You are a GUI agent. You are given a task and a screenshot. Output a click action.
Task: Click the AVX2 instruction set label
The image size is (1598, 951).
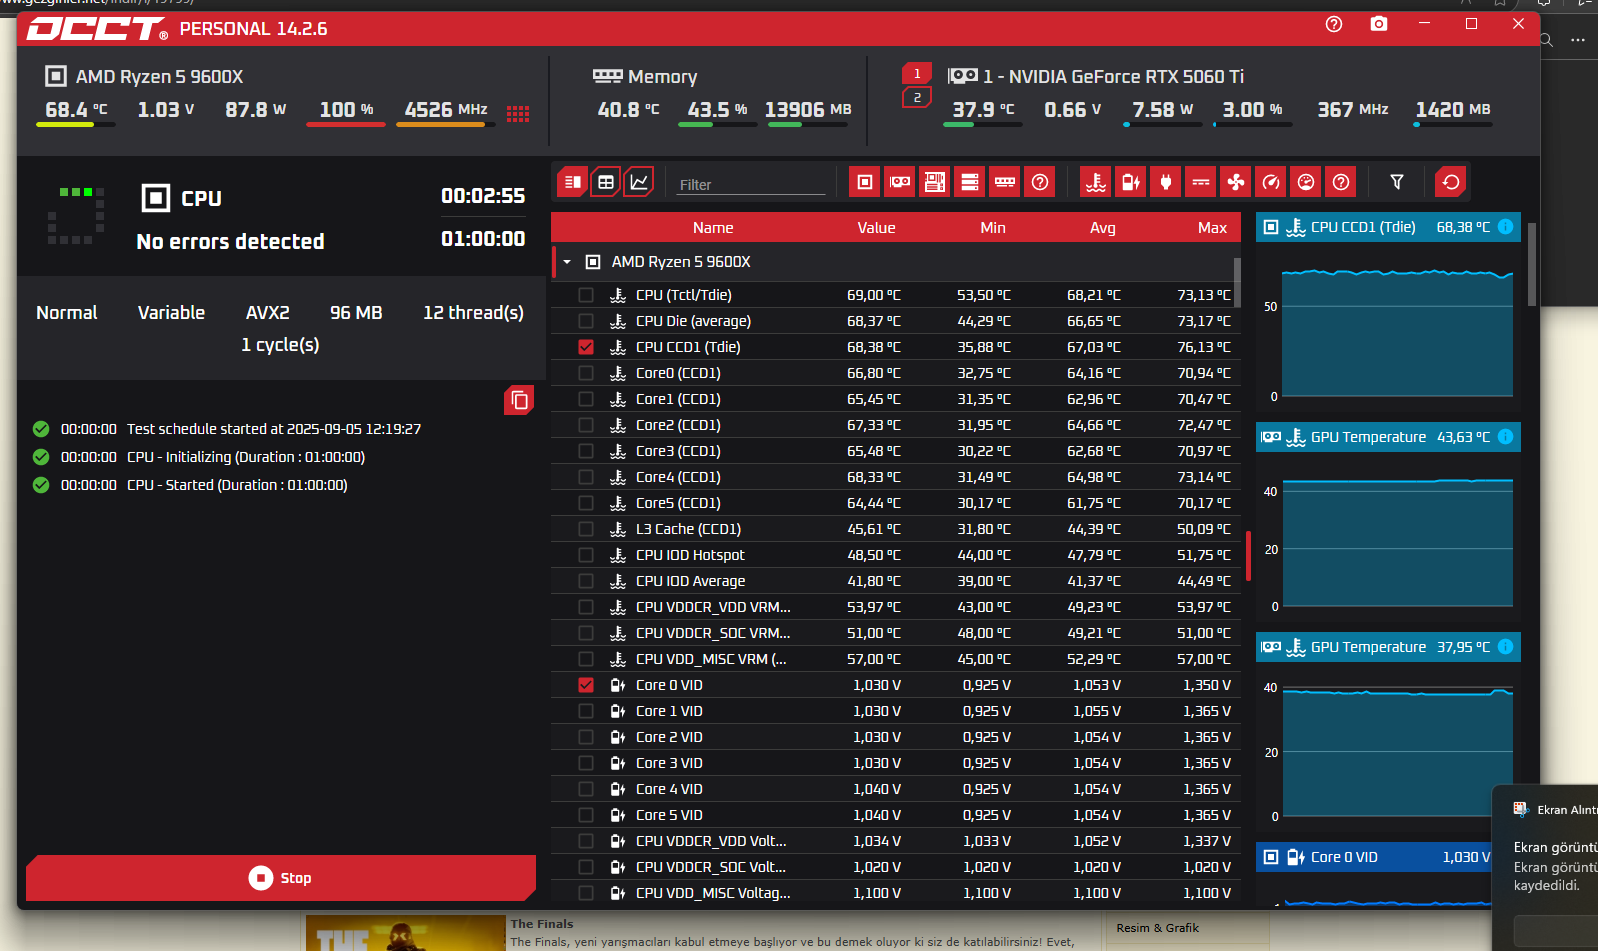[268, 313]
